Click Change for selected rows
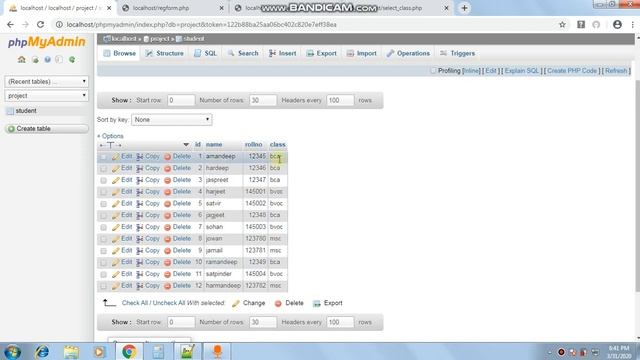This screenshot has height=360, width=640. [x=249, y=303]
